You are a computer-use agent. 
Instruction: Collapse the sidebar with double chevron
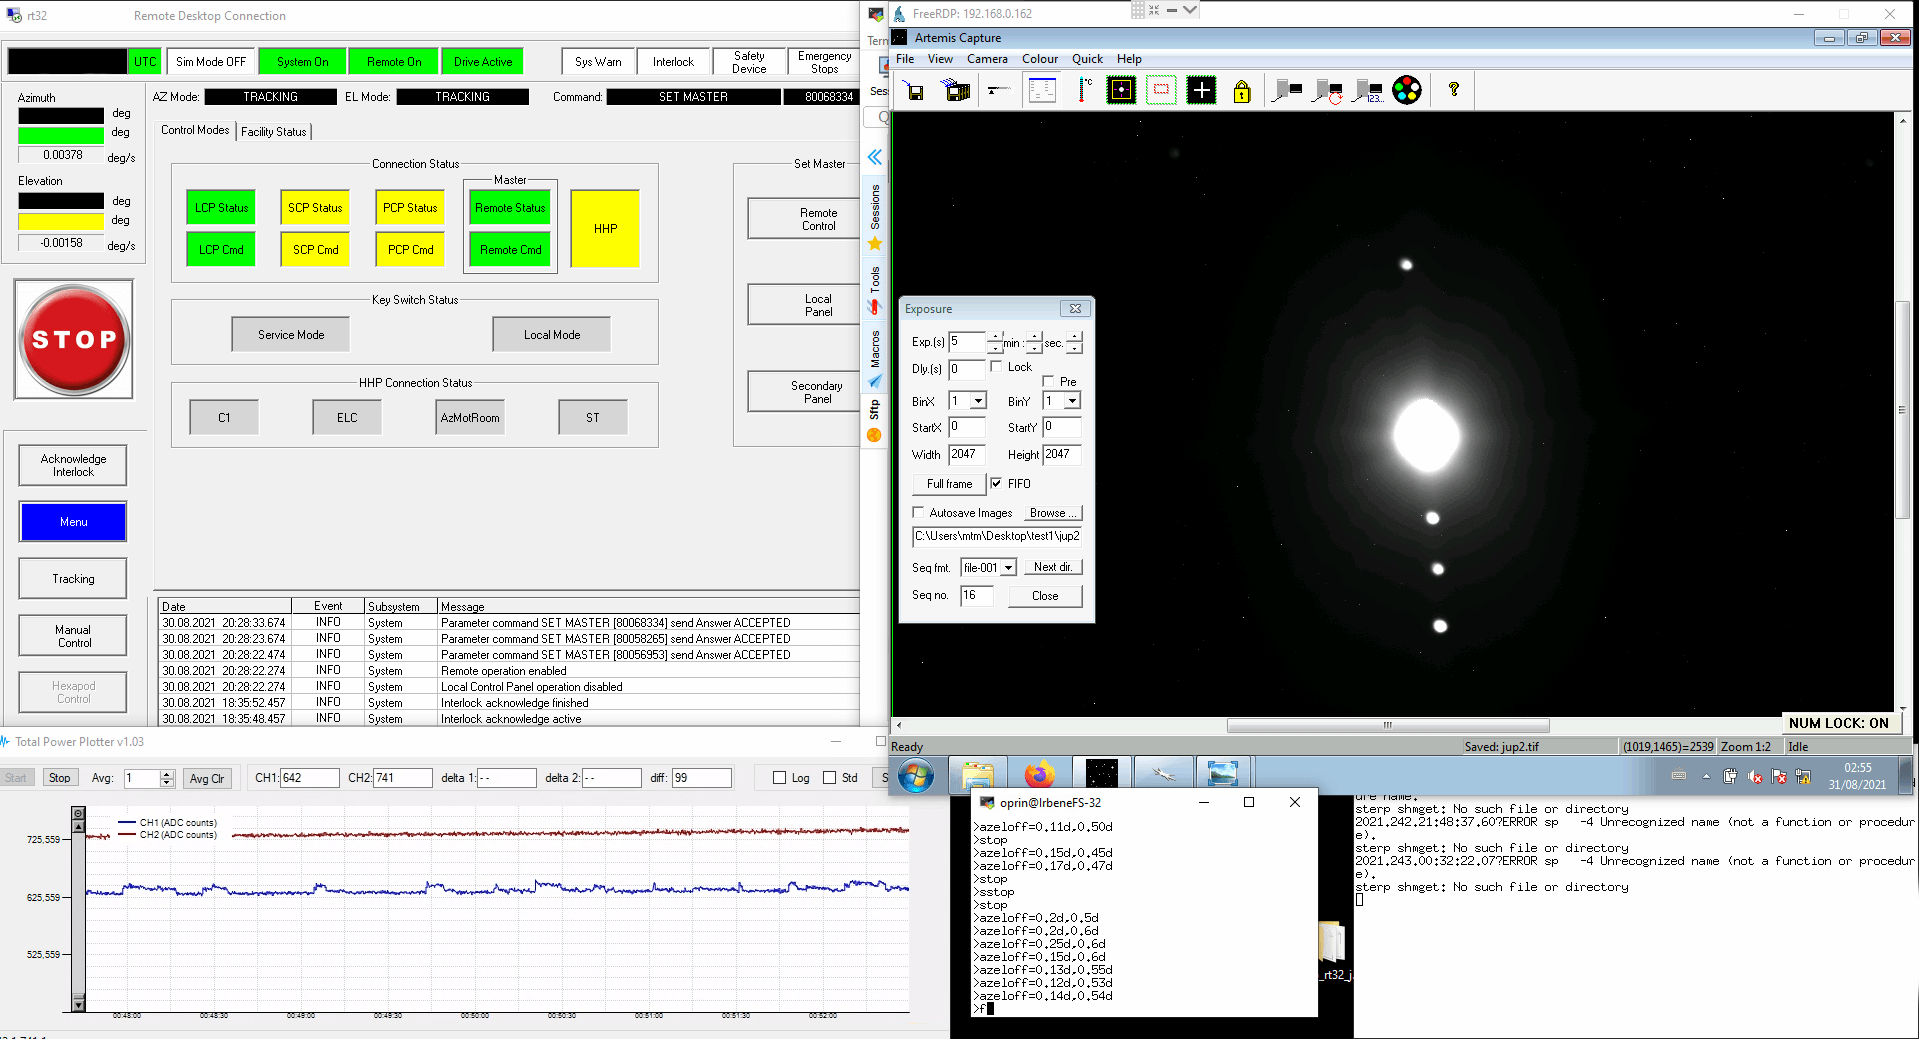point(875,157)
